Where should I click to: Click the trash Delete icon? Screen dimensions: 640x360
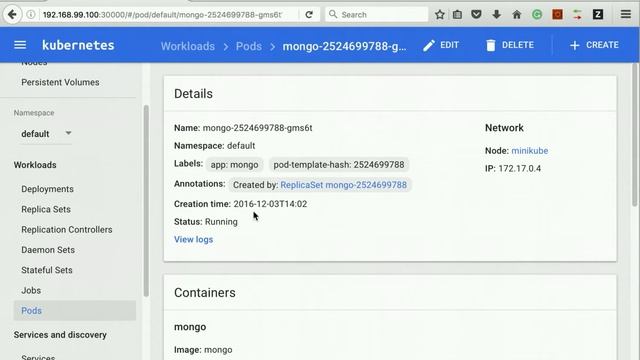491,45
